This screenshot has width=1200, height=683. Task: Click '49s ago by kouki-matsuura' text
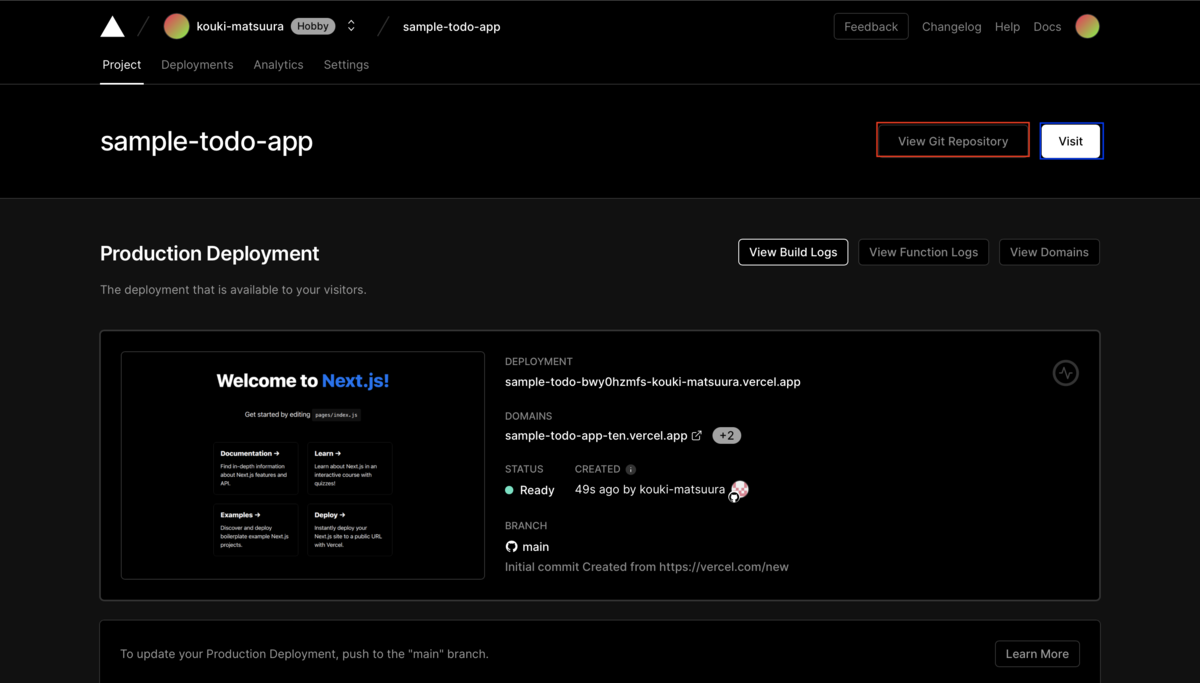650,490
